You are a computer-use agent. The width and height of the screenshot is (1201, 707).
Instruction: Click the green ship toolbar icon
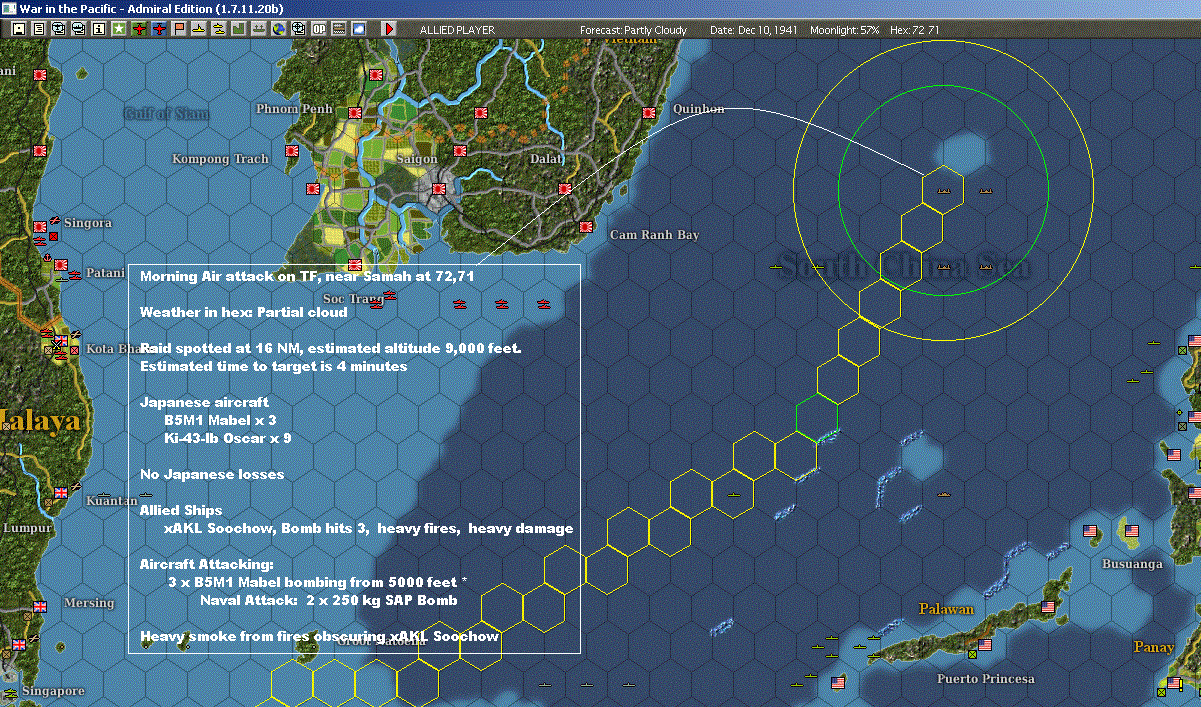click(x=259, y=29)
